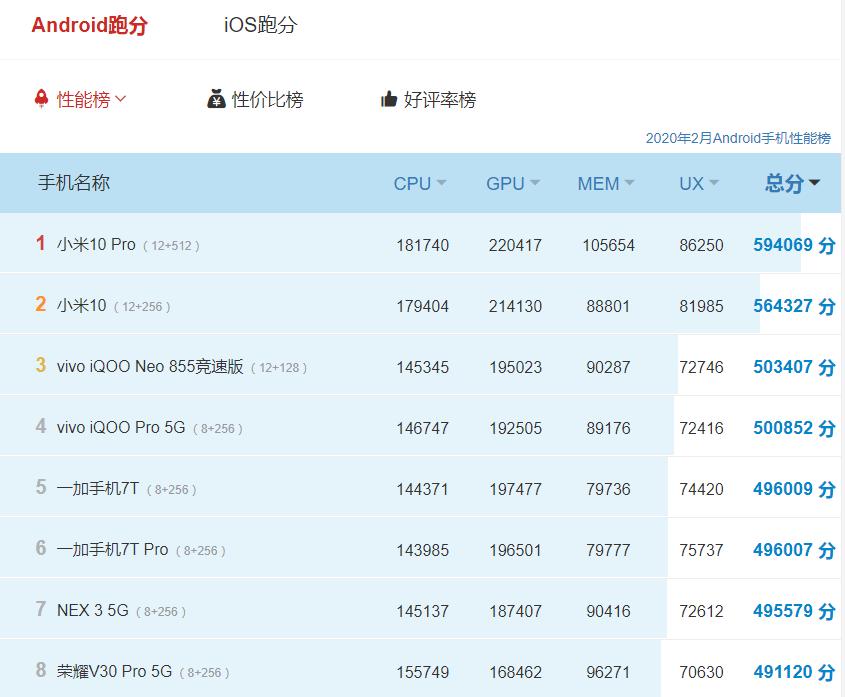Click total score 500852 分
The height and width of the screenshot is (697, 845).
(x=794, y=428)
